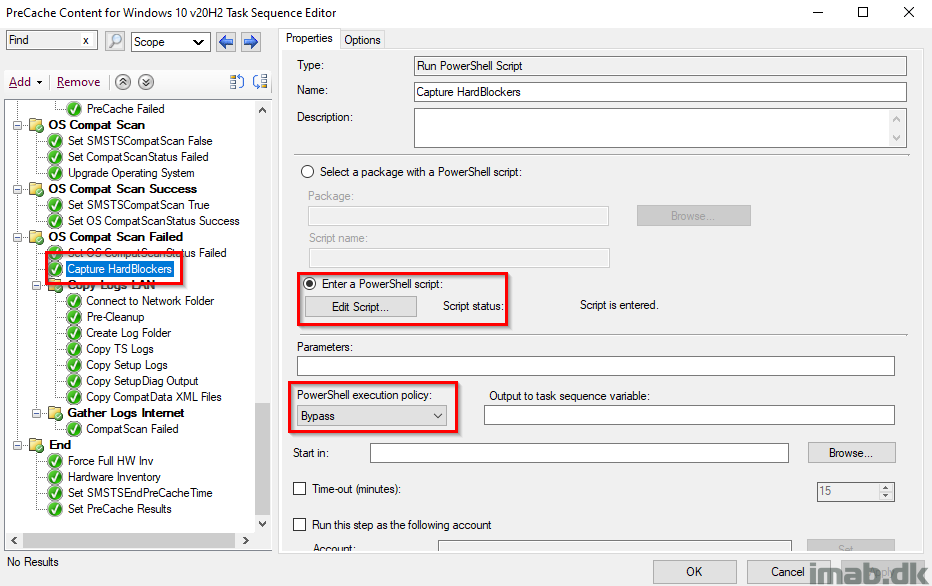
Task: Collapse the Copy Logs LAN group
Action: 36,285
